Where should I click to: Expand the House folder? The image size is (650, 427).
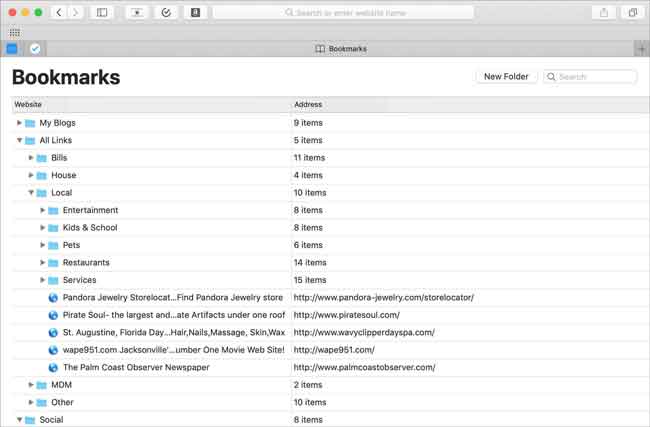(x=31, y=175)
